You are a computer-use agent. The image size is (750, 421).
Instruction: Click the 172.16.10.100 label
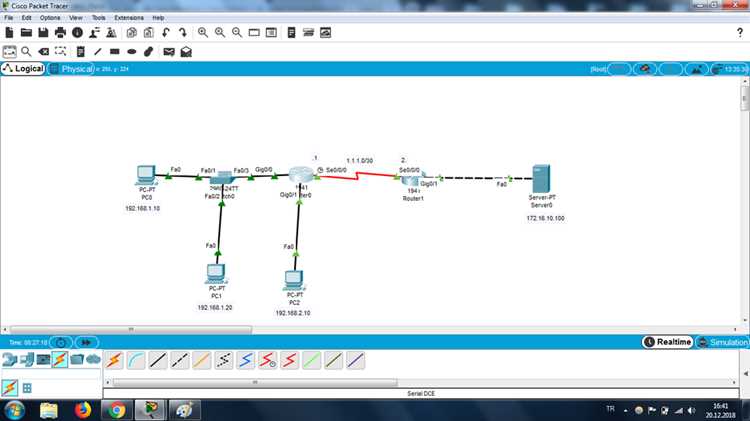(x=545, y=218)
